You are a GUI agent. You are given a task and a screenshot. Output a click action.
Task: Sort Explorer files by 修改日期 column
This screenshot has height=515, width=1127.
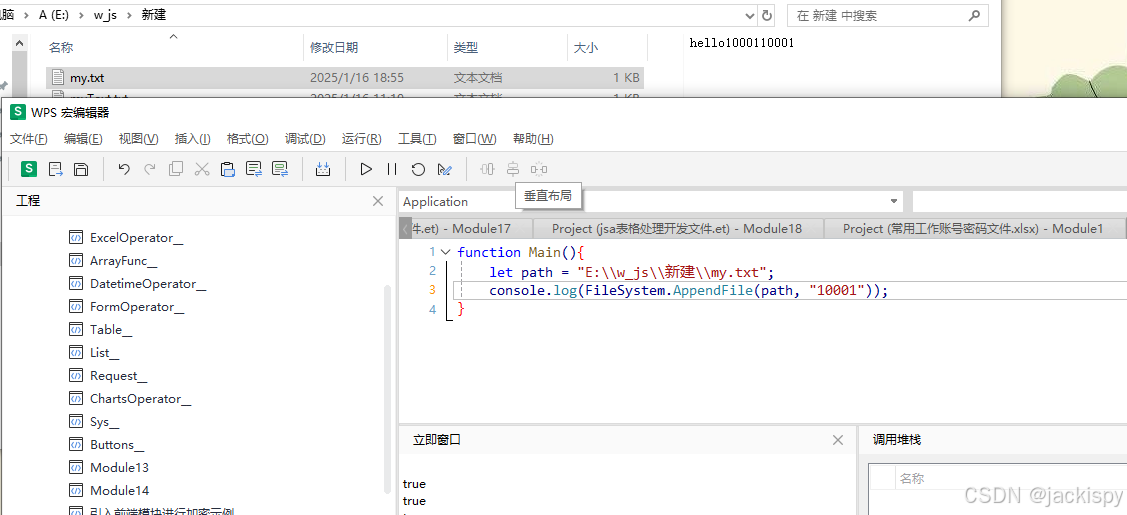point(334,47)
